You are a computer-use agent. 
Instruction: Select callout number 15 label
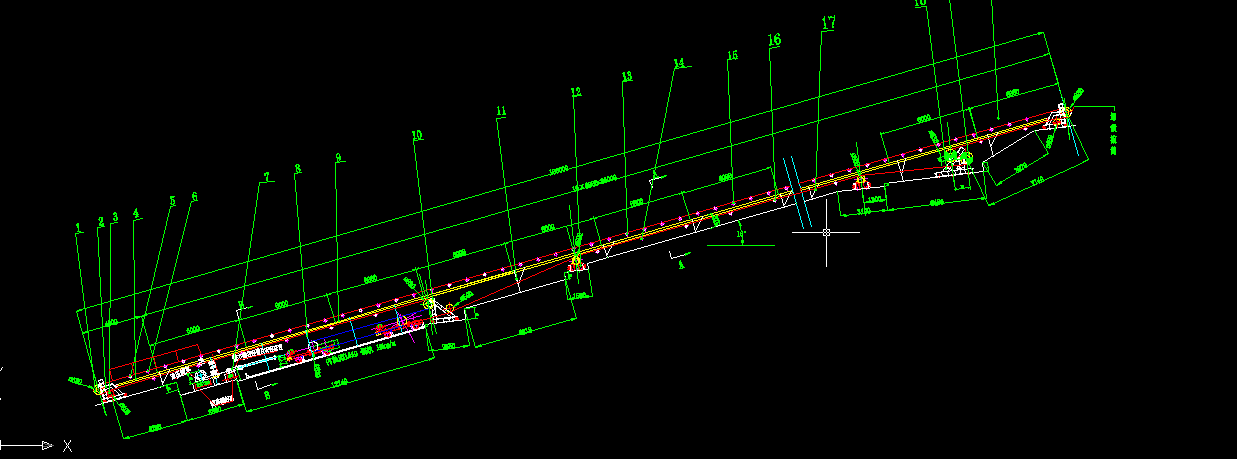click(x=732, y=56)
